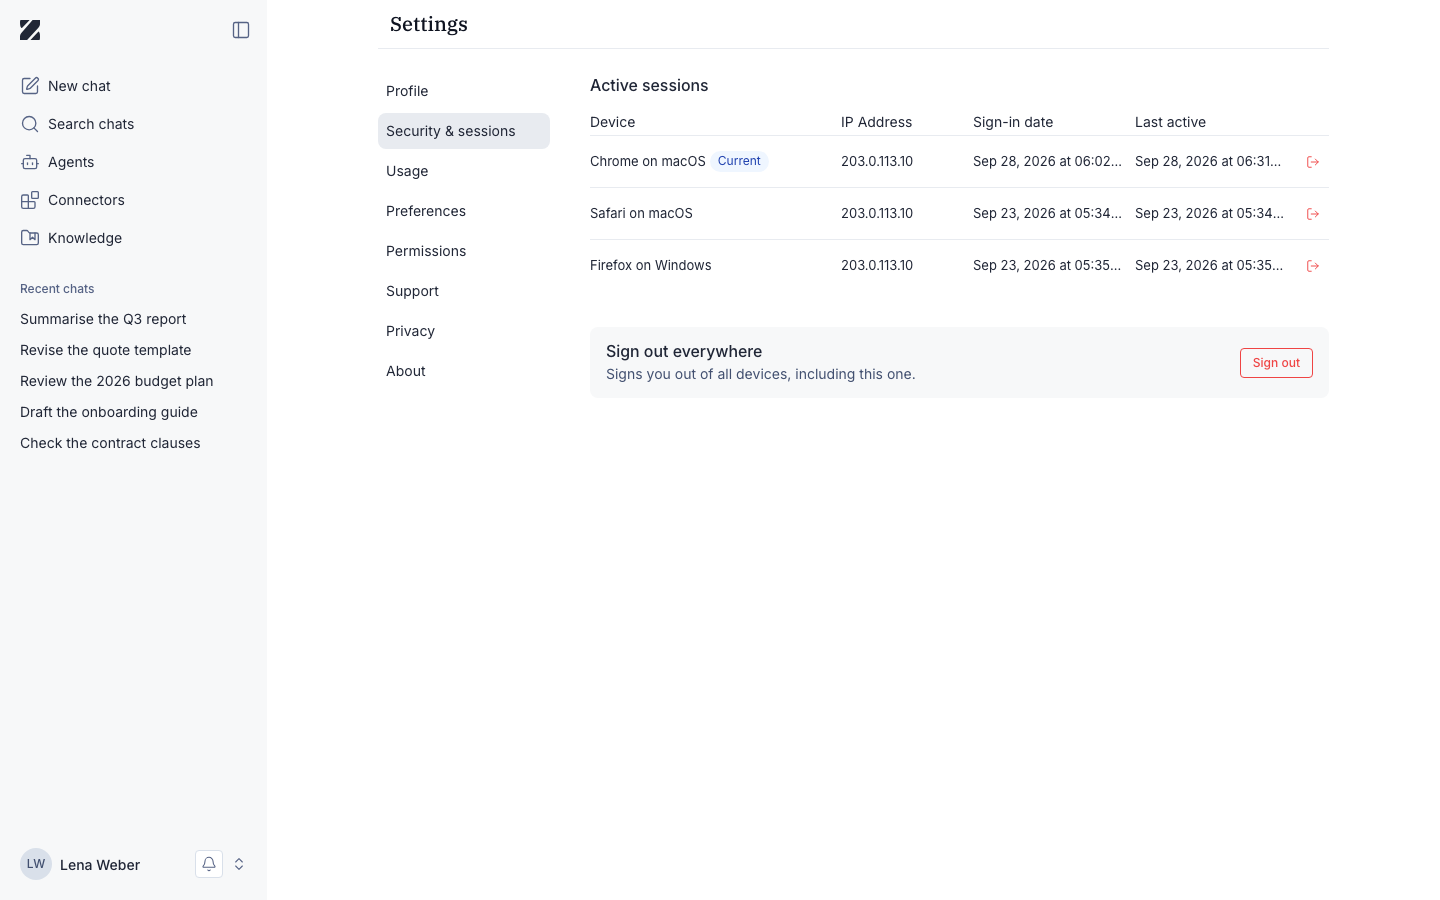The width and height of the screenshot is (1440, 900).
Task: Click the Last active column header
Action: click(x=1170, y=122)
